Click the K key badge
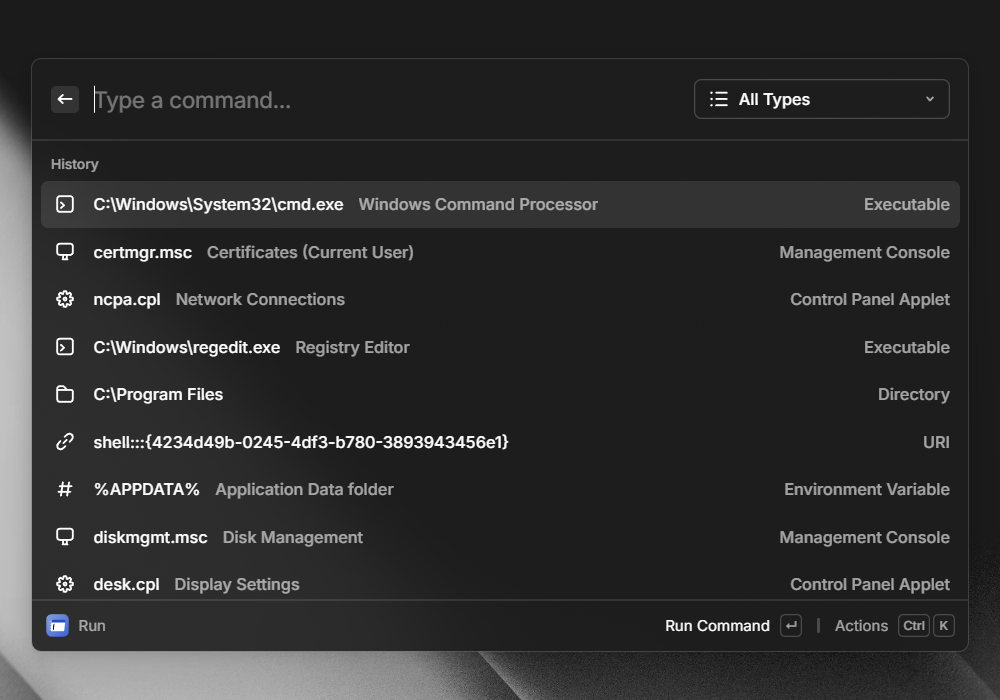The image size is (1000, 700). click(943, 625)
